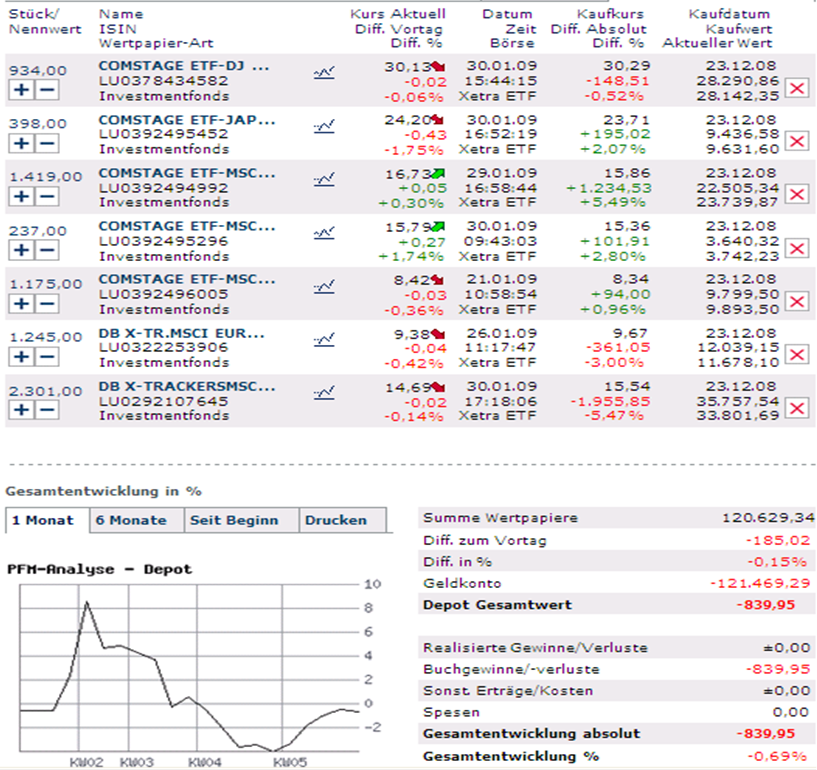Open DB X-TR.MSCI EUR fund link
This screenshot has width=817, height=770.
coord(181,333)
